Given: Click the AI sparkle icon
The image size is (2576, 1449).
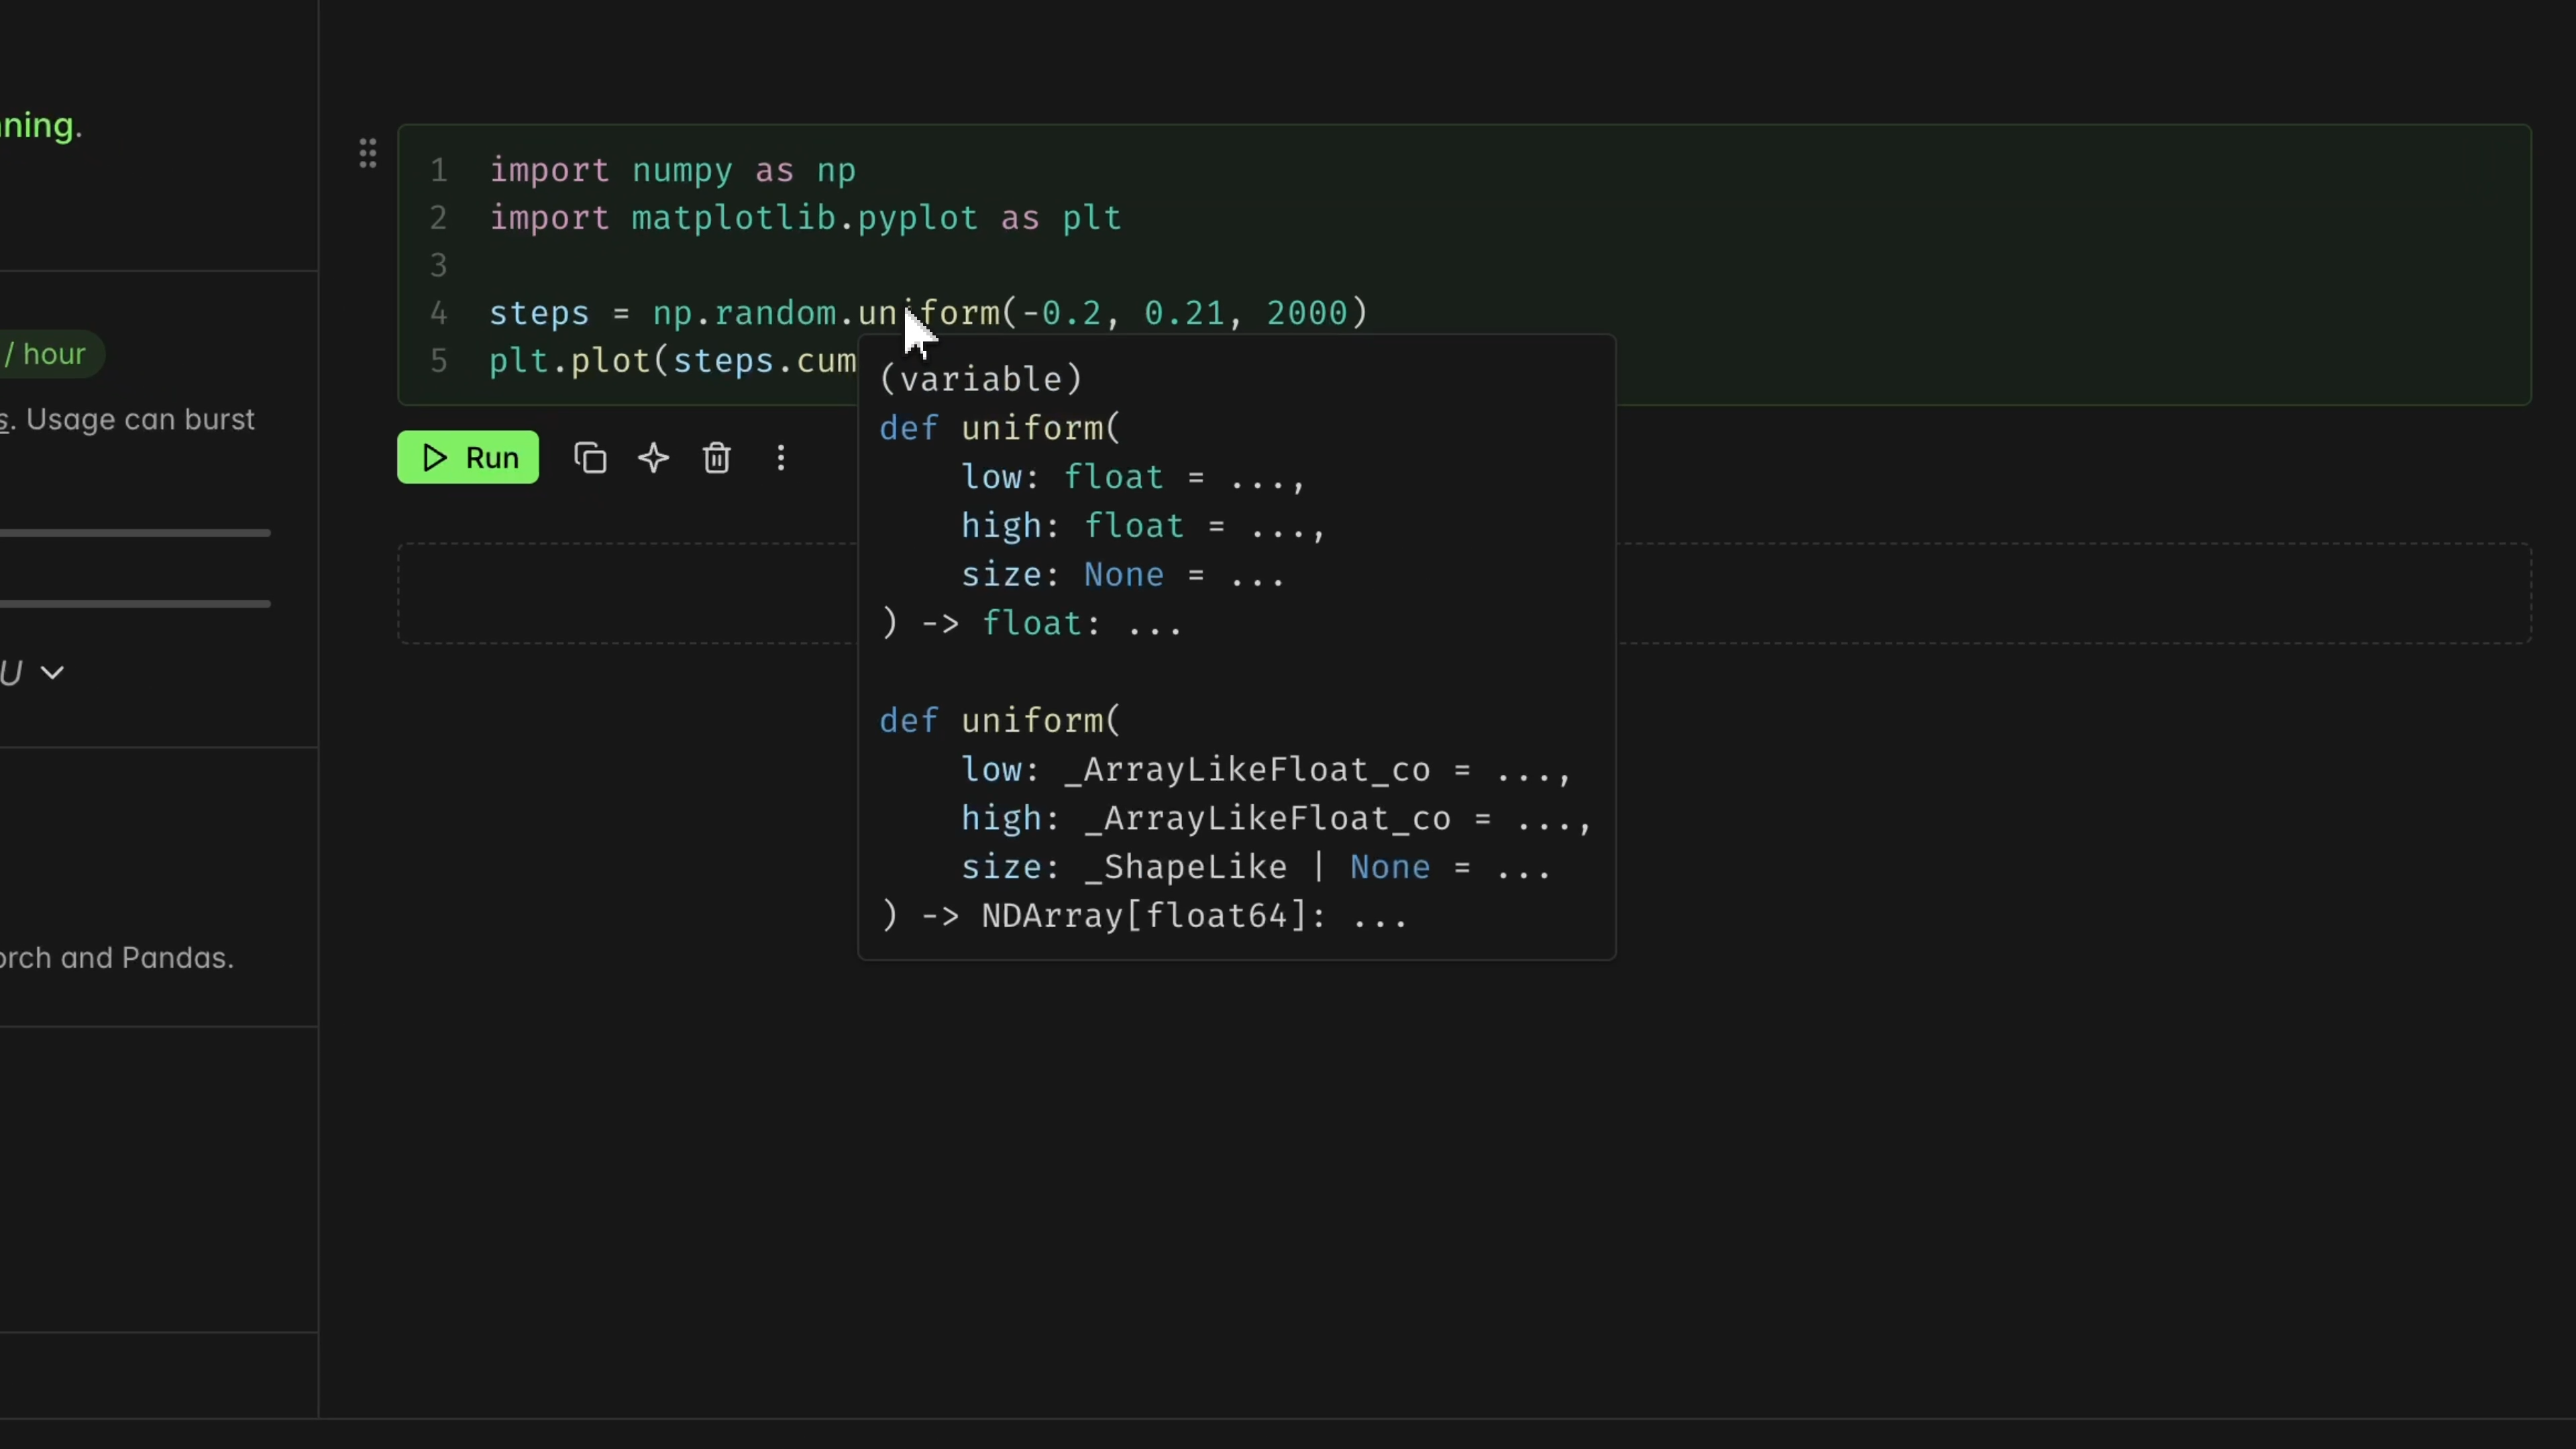Looking at the screenshot, I should (x=654, y=458).
